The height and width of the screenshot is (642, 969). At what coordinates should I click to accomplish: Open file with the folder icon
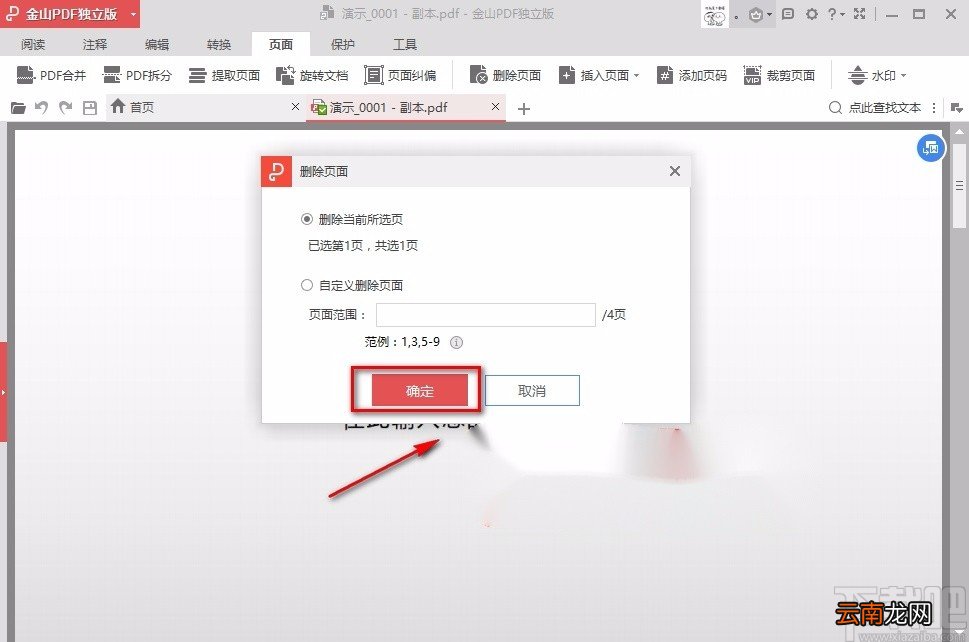tap(18, 108)
